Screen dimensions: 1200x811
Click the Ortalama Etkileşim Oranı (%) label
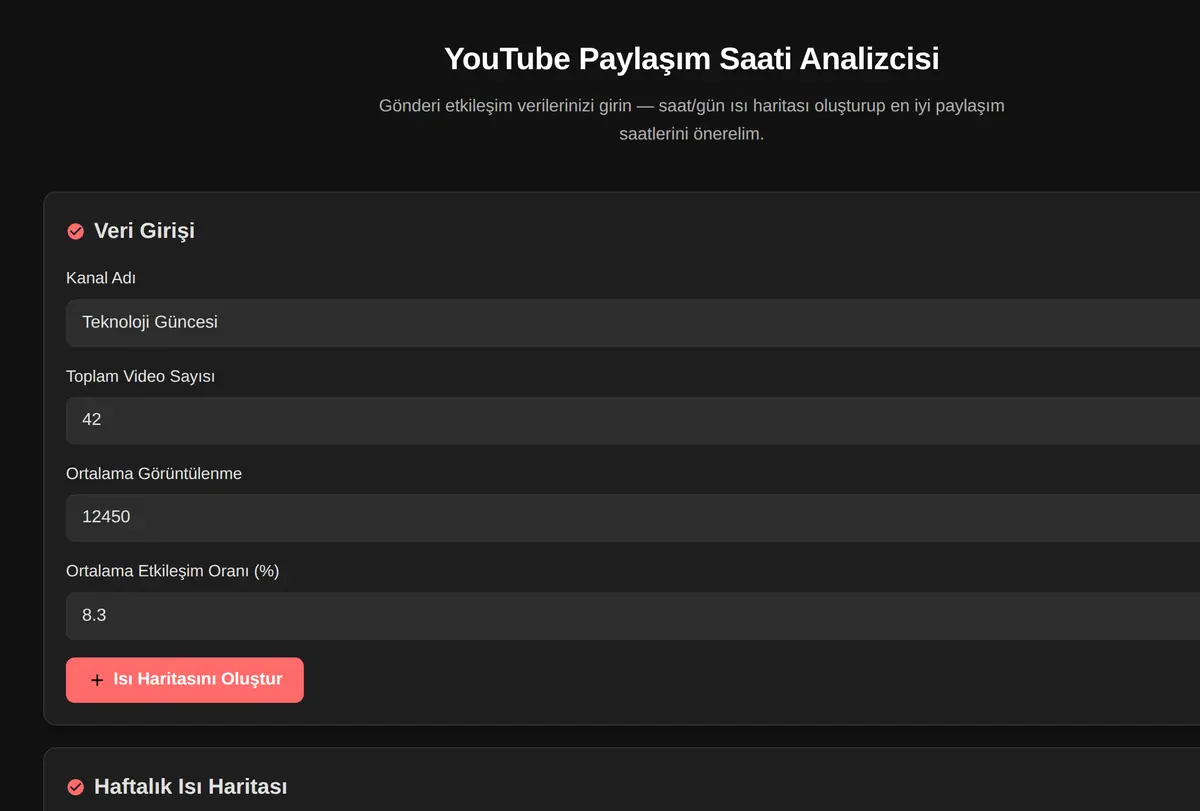[x=173, y=571]
